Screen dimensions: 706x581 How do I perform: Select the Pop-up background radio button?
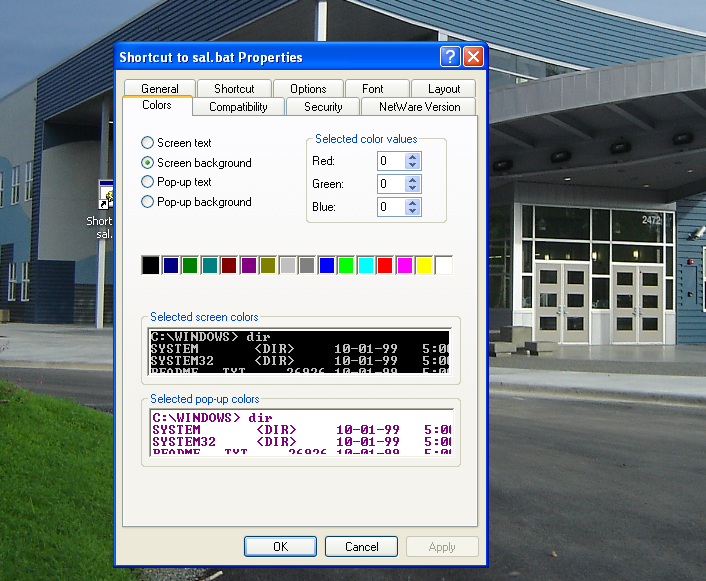click(148, 202)
